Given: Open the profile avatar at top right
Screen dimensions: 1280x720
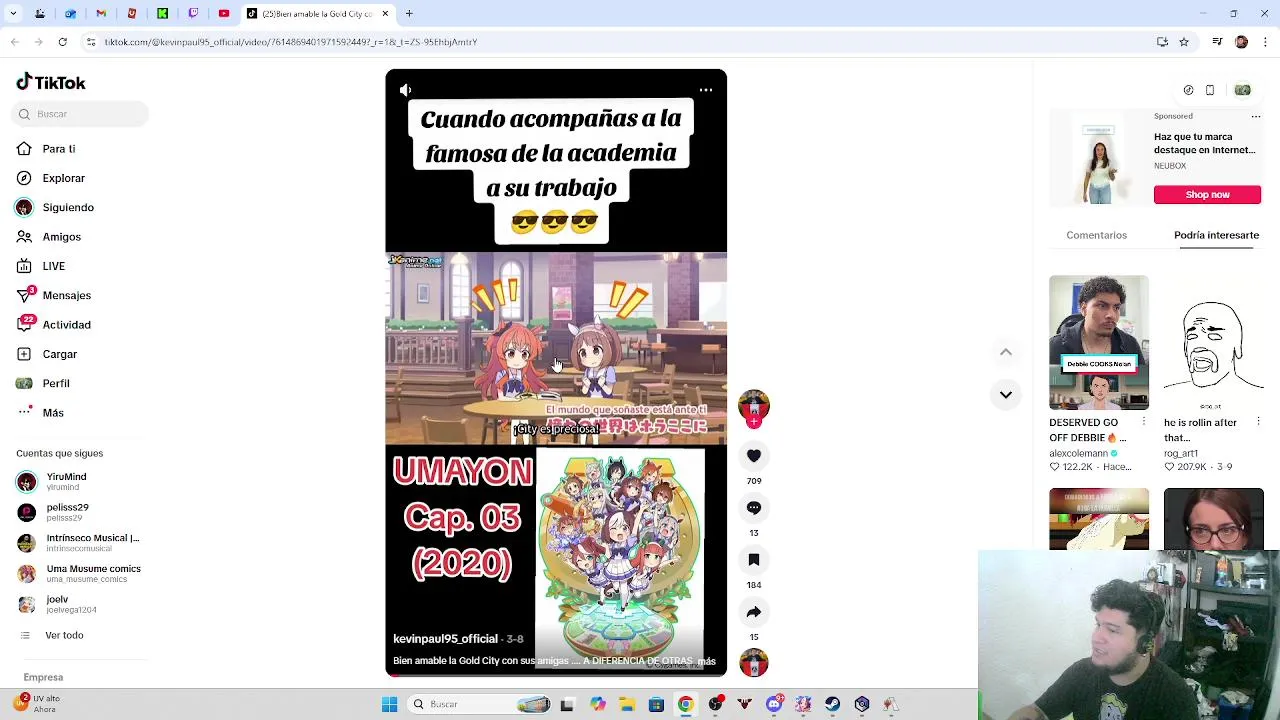Looking at the screenshot, I should pyautogui.click(x=1242, y=90).
